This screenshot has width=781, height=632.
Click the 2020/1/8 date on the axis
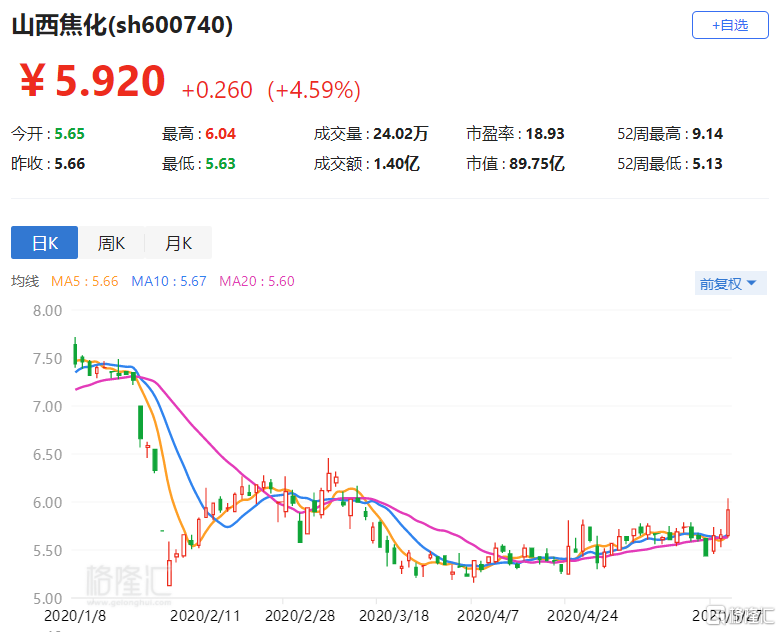coord(75,616)
